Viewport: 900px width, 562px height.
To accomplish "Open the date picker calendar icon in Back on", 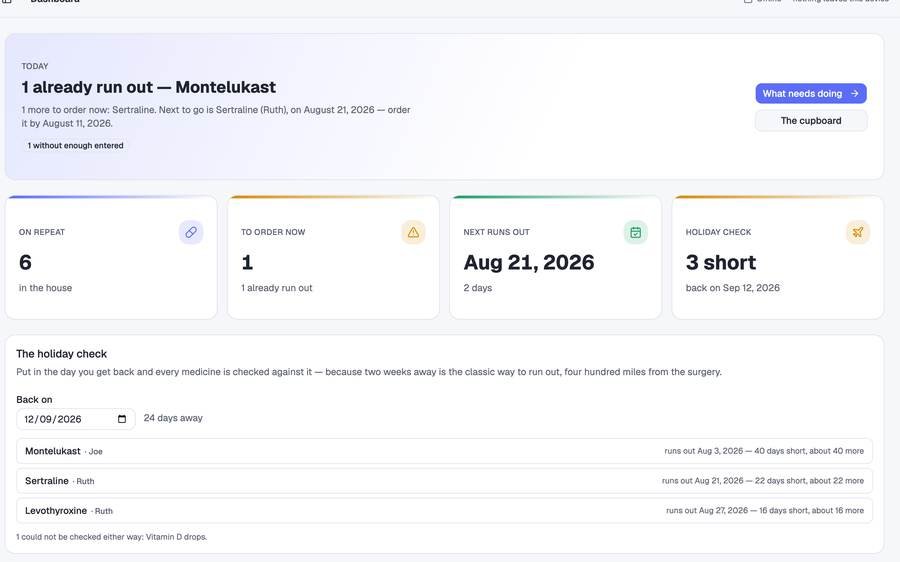I will (122, 419).
